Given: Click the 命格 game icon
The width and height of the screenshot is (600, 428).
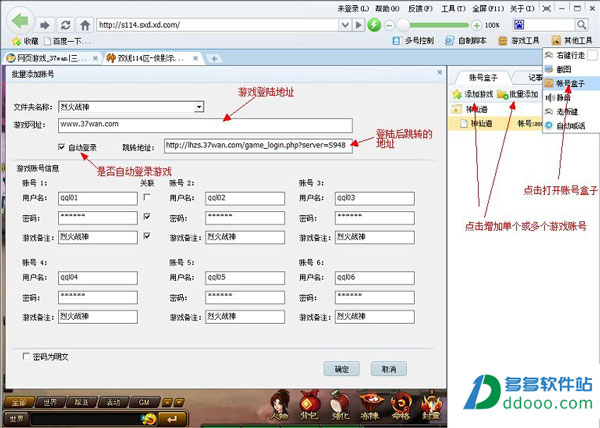Looking at the screenshot, I should (401, 406).
